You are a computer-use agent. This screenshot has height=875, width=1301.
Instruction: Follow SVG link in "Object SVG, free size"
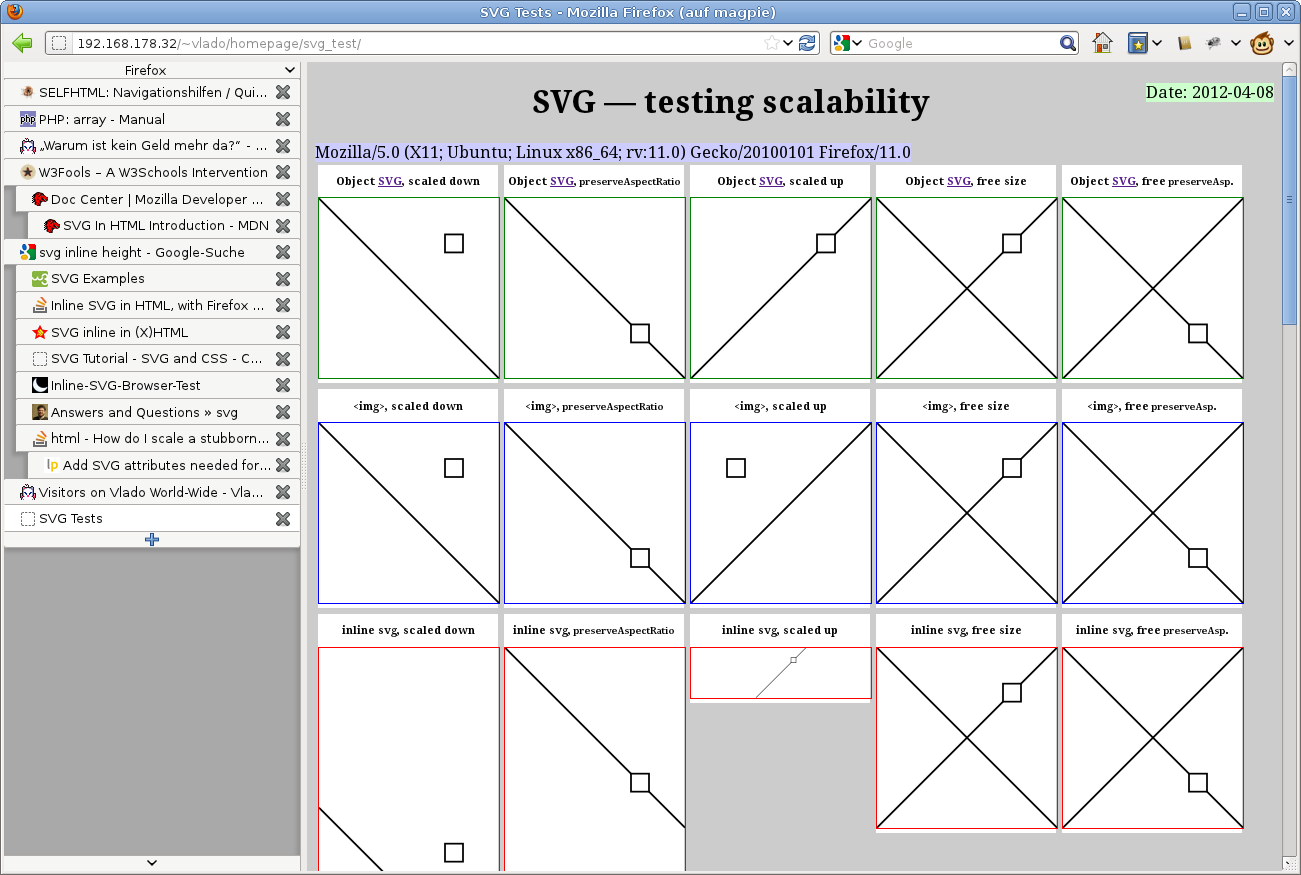[959, 181]
